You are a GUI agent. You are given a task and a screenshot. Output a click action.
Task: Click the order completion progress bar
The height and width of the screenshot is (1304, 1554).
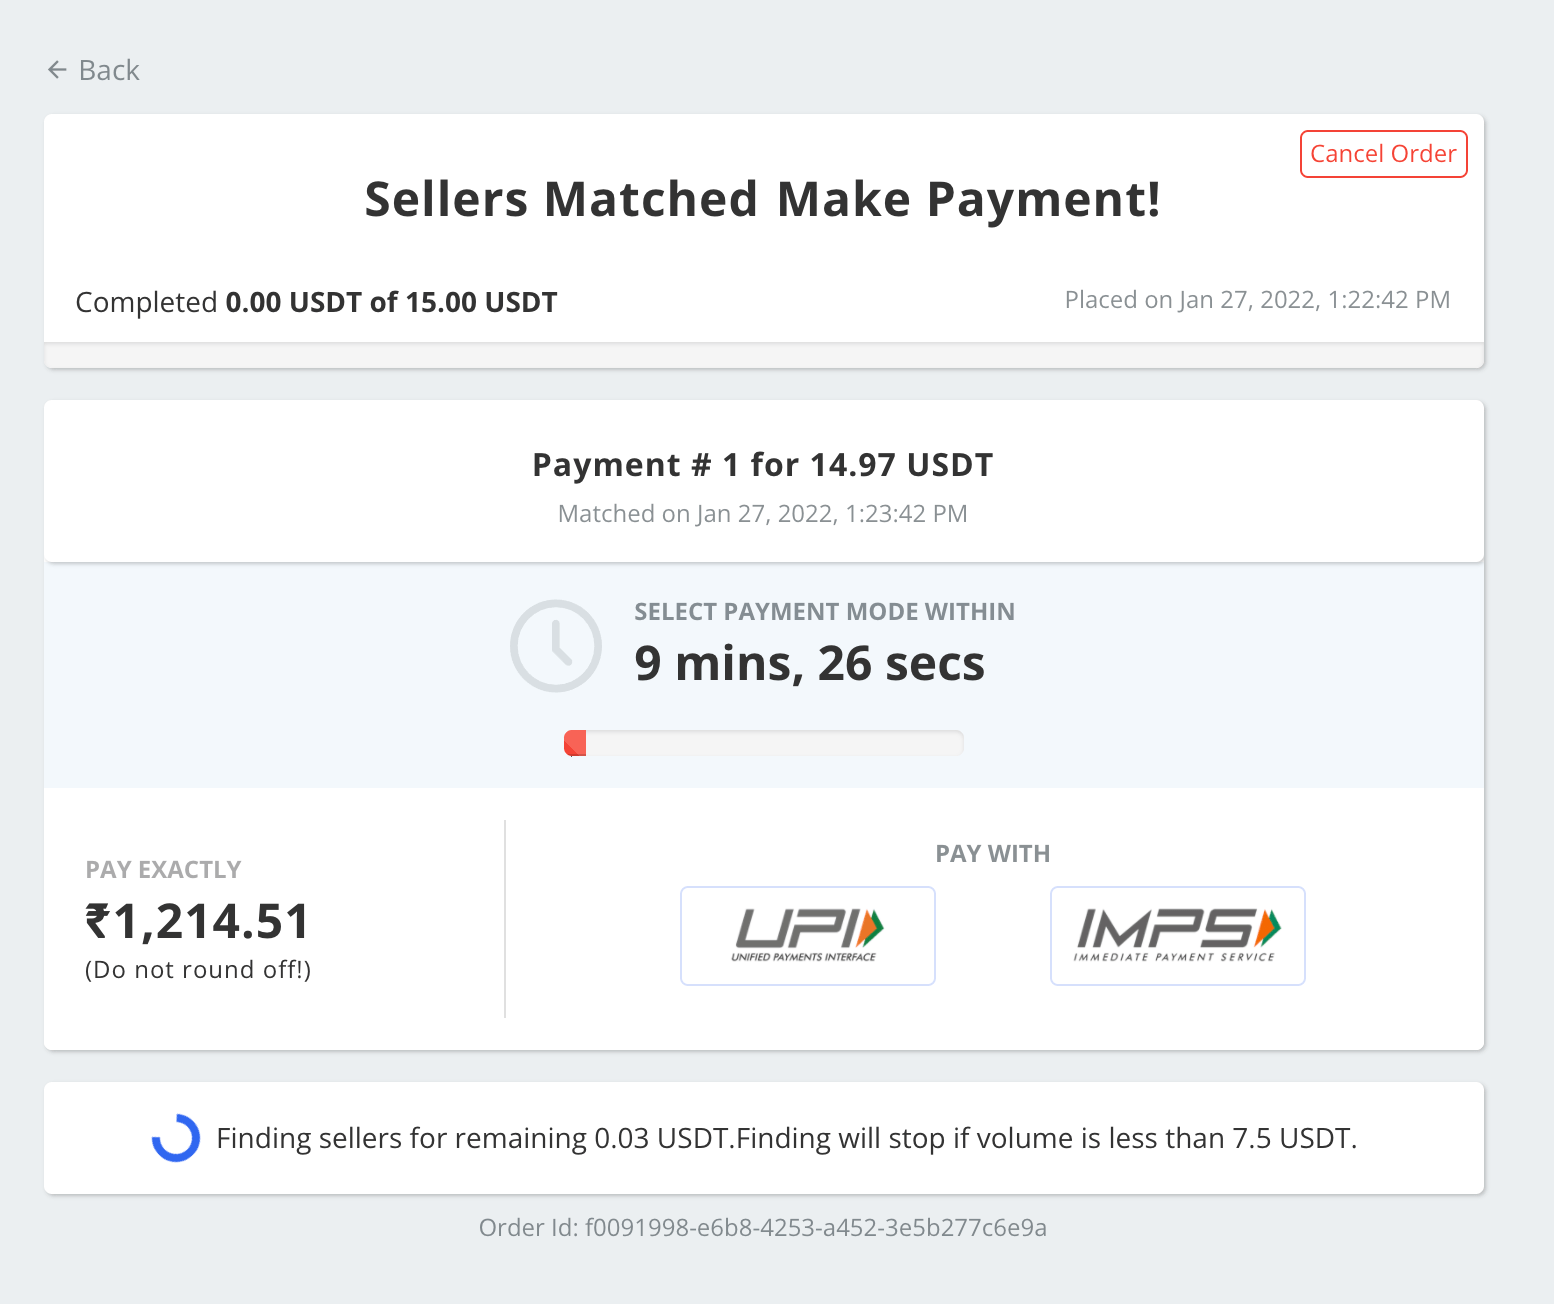click(x=764, y=355)
